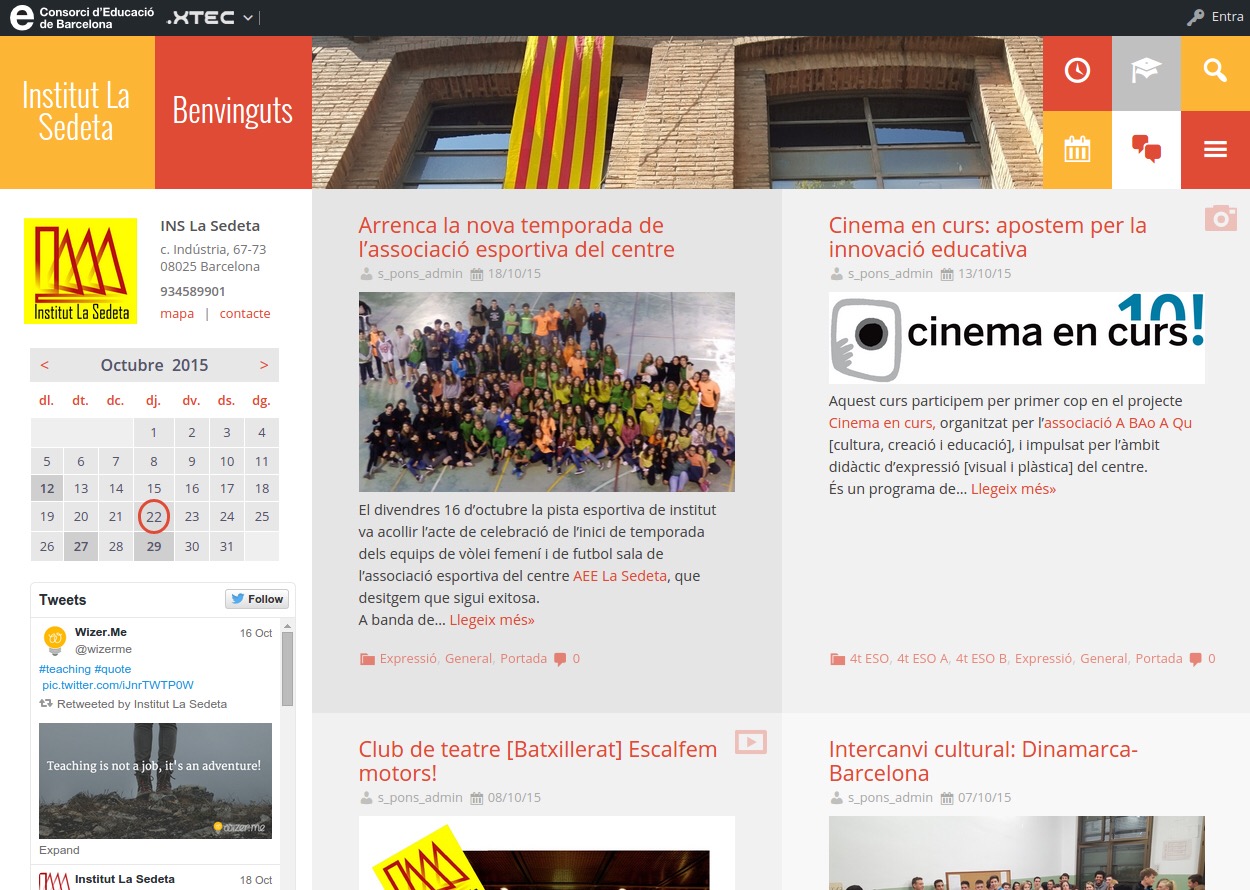This screenshot has height=890, width=1250.
Task: Select day 29 in the calendar
Action: (x=154, y=546)
